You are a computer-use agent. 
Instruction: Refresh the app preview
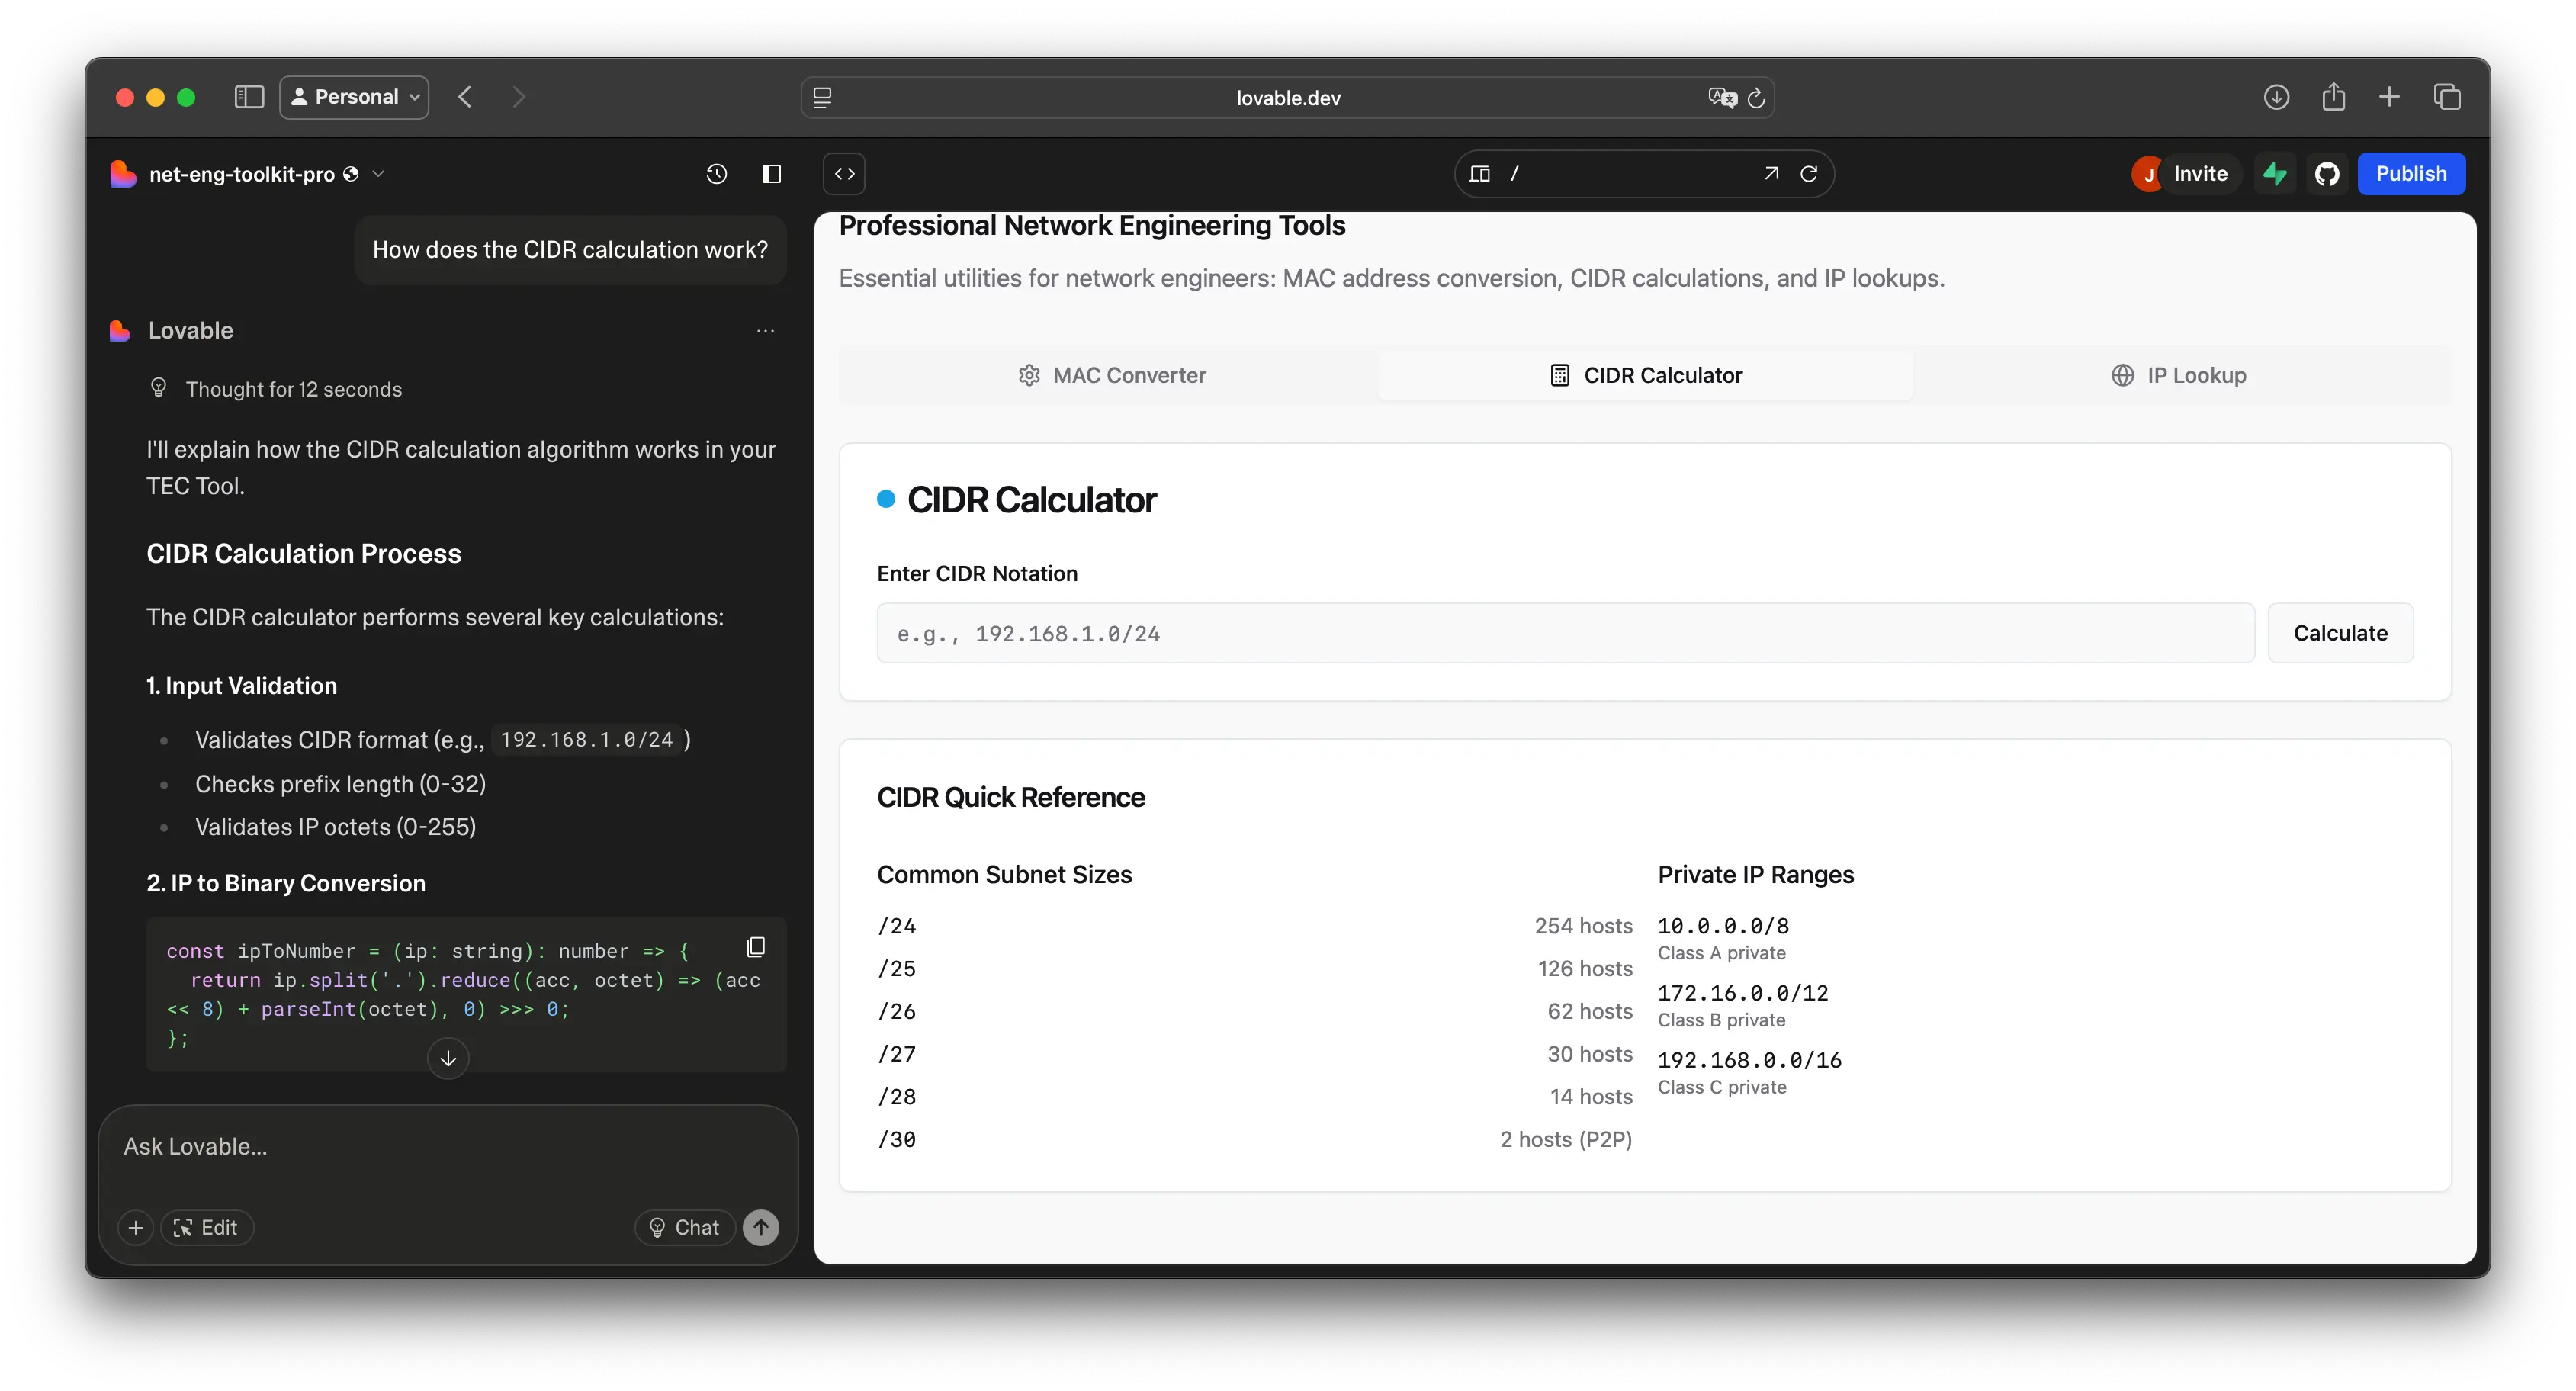[1809, 174]
